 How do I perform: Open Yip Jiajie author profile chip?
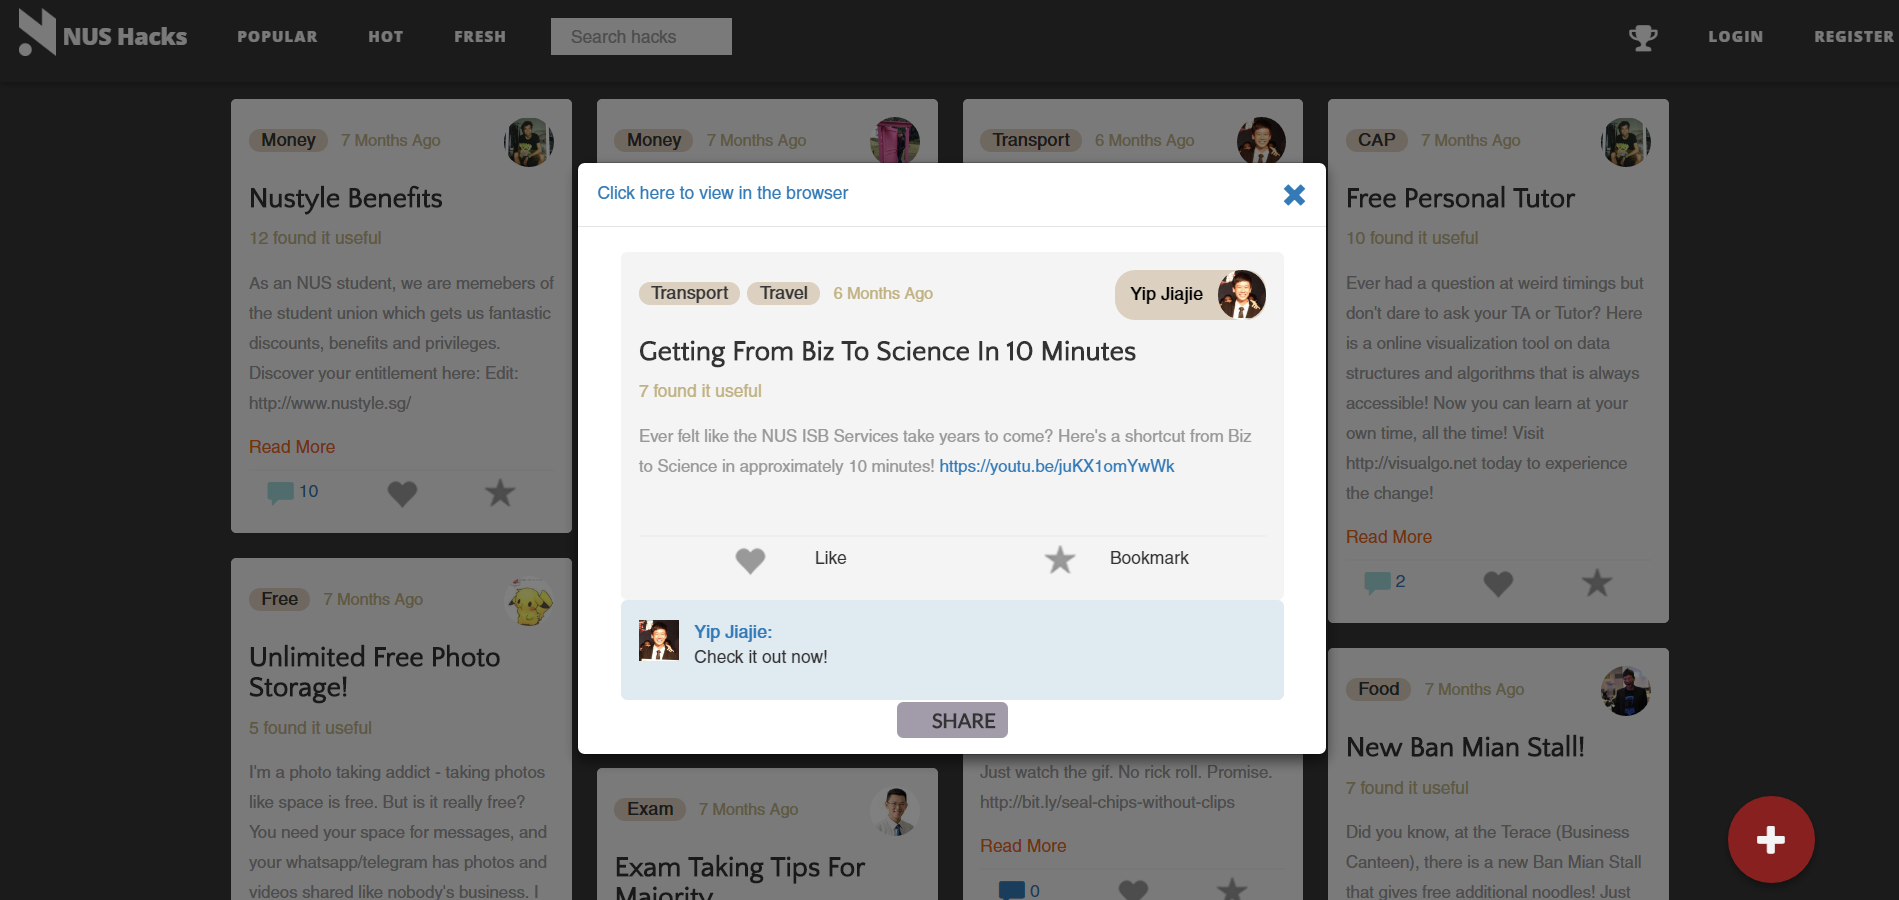(1191, 295)
